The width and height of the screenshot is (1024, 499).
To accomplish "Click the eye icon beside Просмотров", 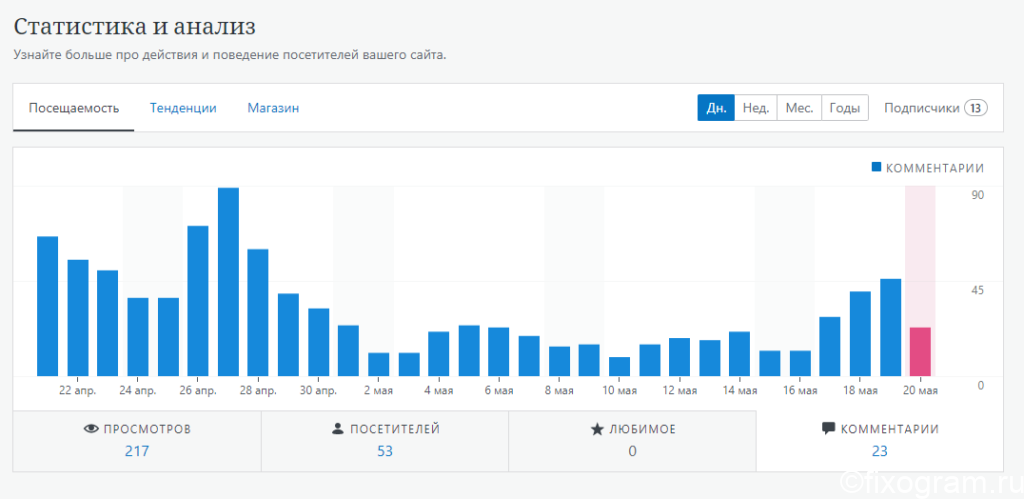I will (91, 429).
